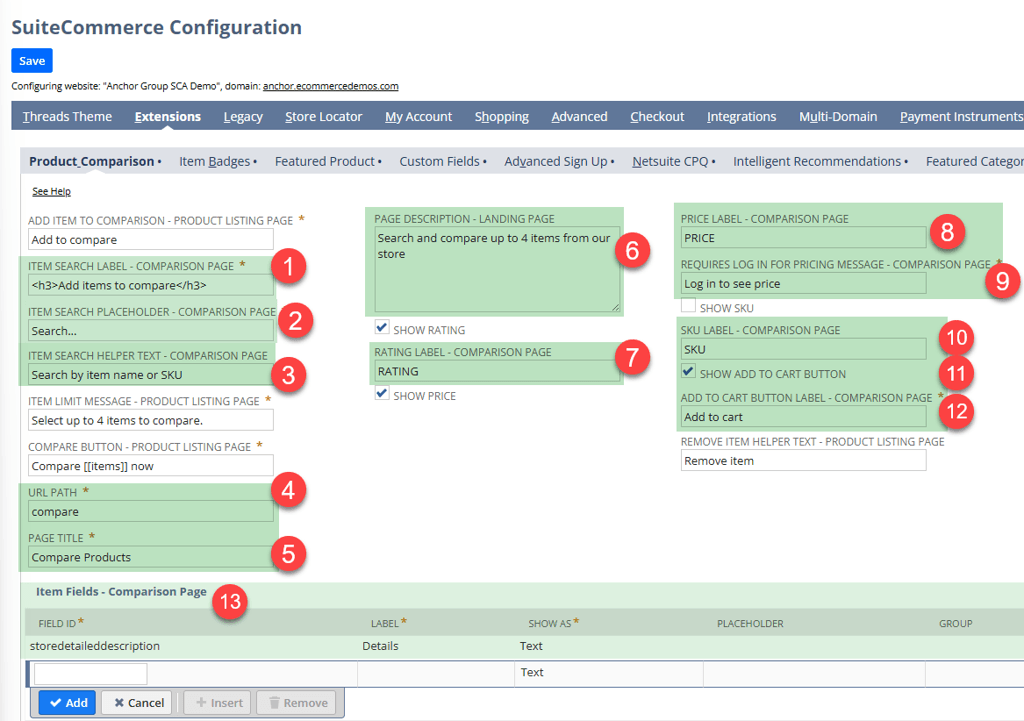Open the Shopping configuration tab
The width and height of the screenshot is (1024, 721).
coord(501,116)
